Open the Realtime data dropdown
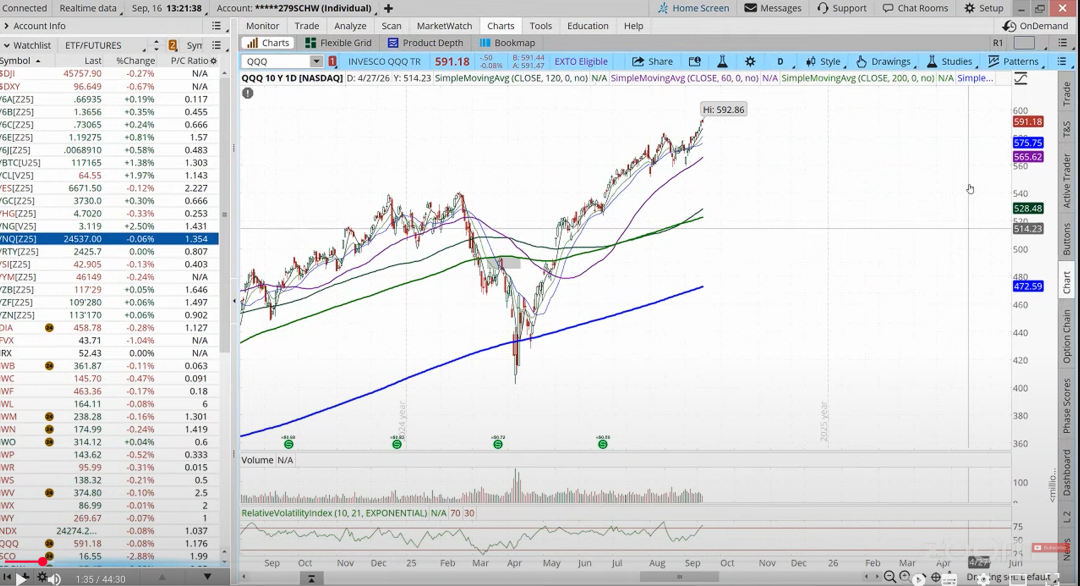The height and width of the screenshot is (586, 1080). tap(90, 8)
